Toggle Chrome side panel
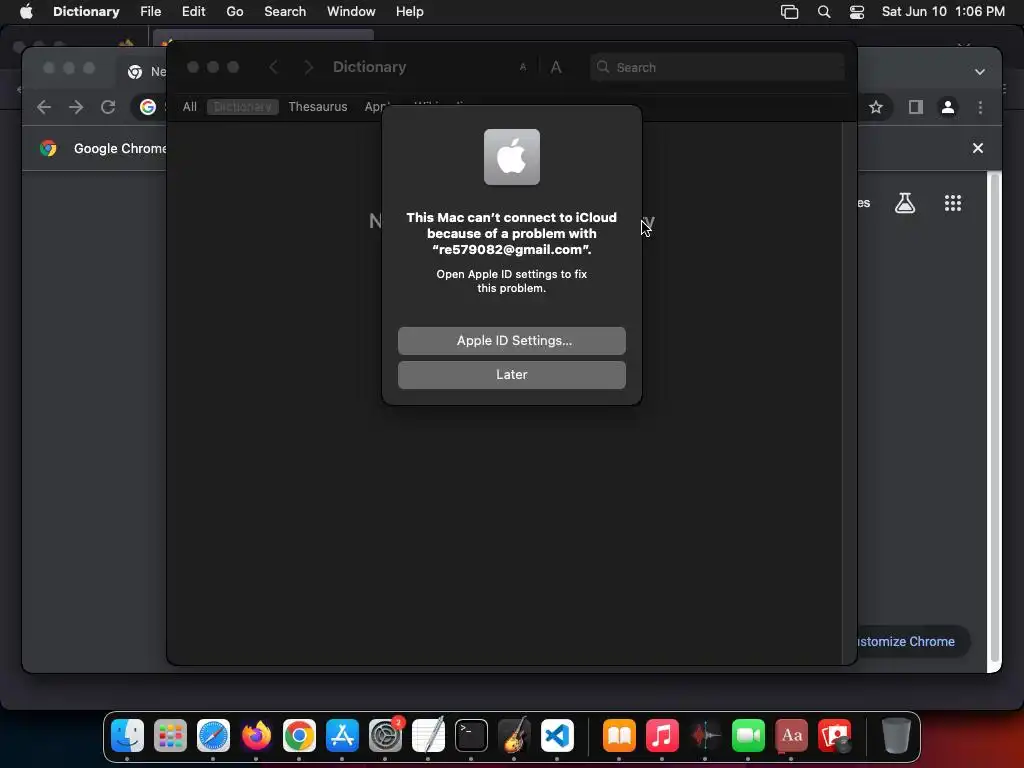This screenshot has height=768, width=1024. click(916, 107)
